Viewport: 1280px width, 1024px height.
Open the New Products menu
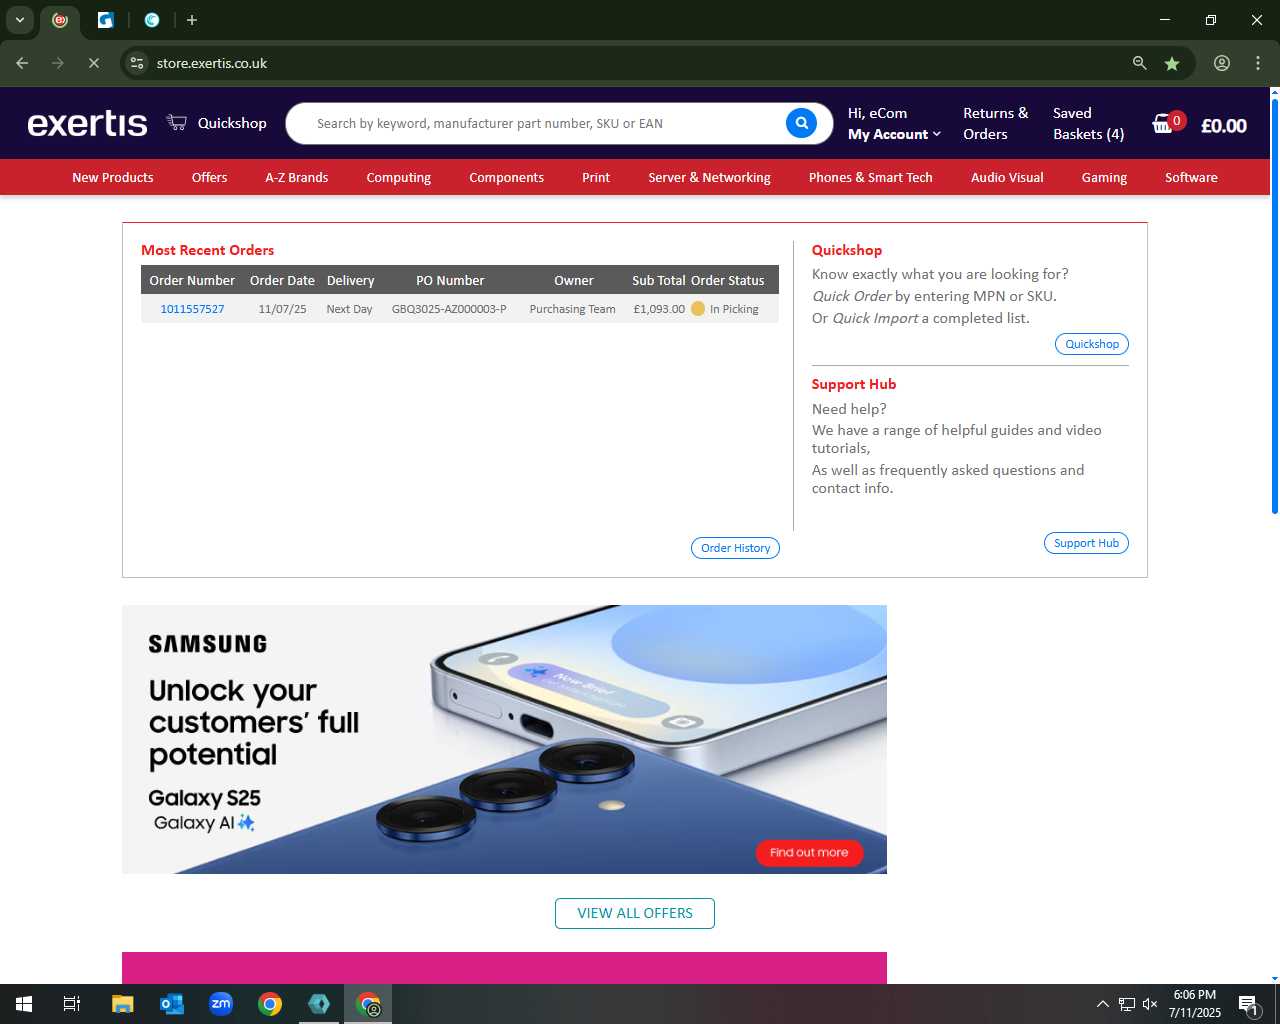pyautogui.click(x=113, y=177)
